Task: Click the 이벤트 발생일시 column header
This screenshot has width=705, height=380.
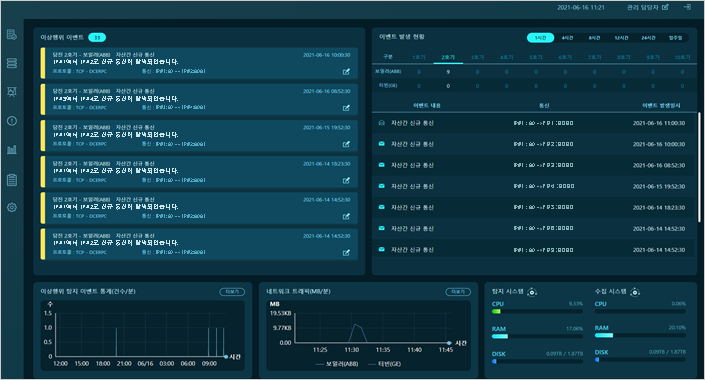Action: (661, 105)
